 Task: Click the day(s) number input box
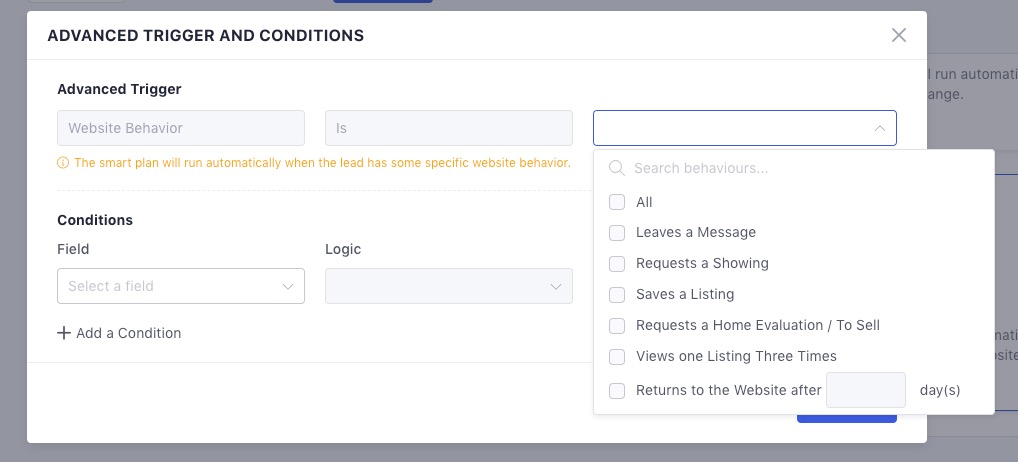tap(866, 390)
